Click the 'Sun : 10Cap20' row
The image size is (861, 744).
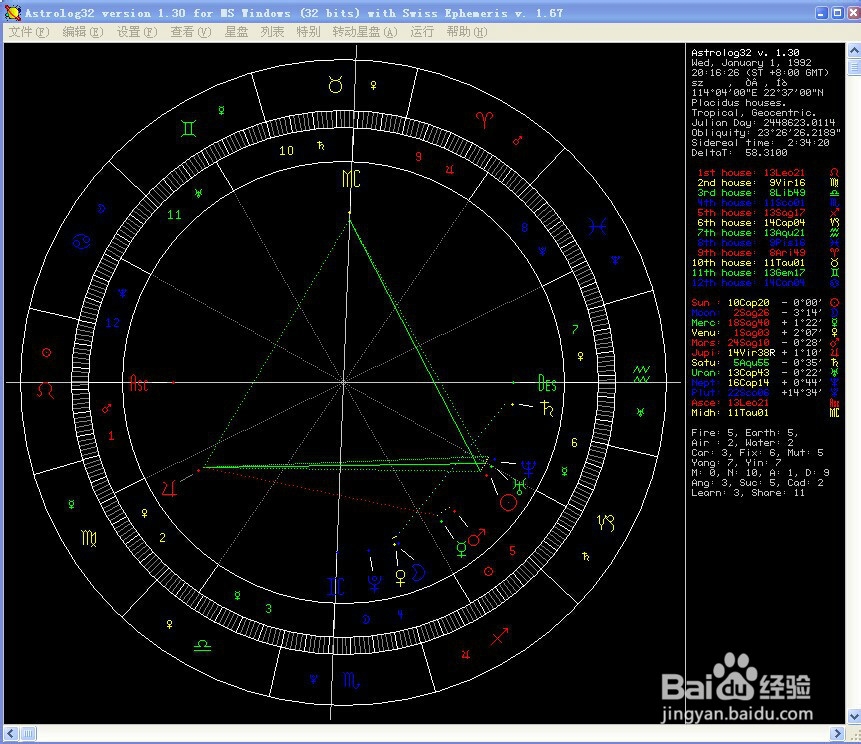point(765,303)
